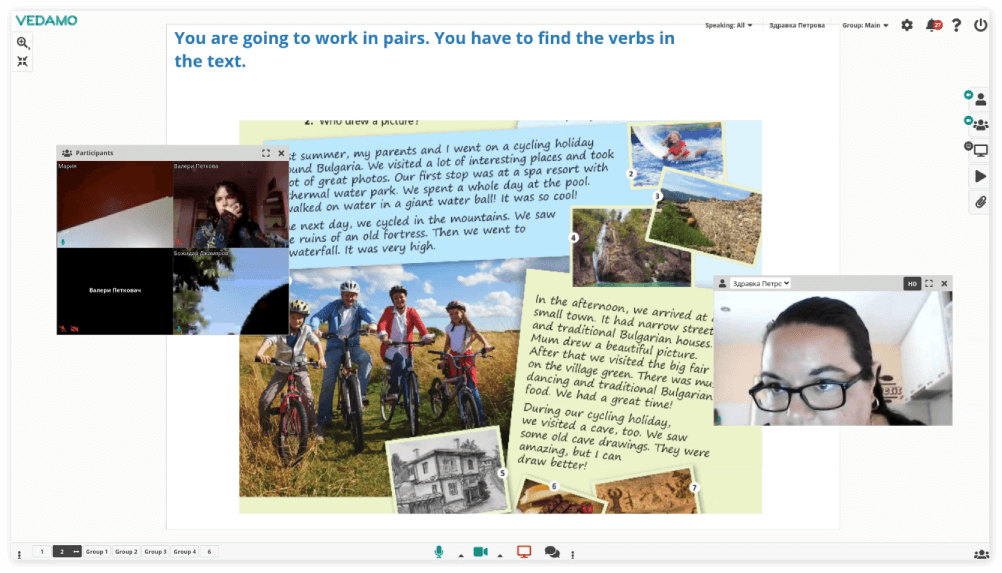Open the attachments paperclip icon
1002x573 pixels.
[980, 202]
